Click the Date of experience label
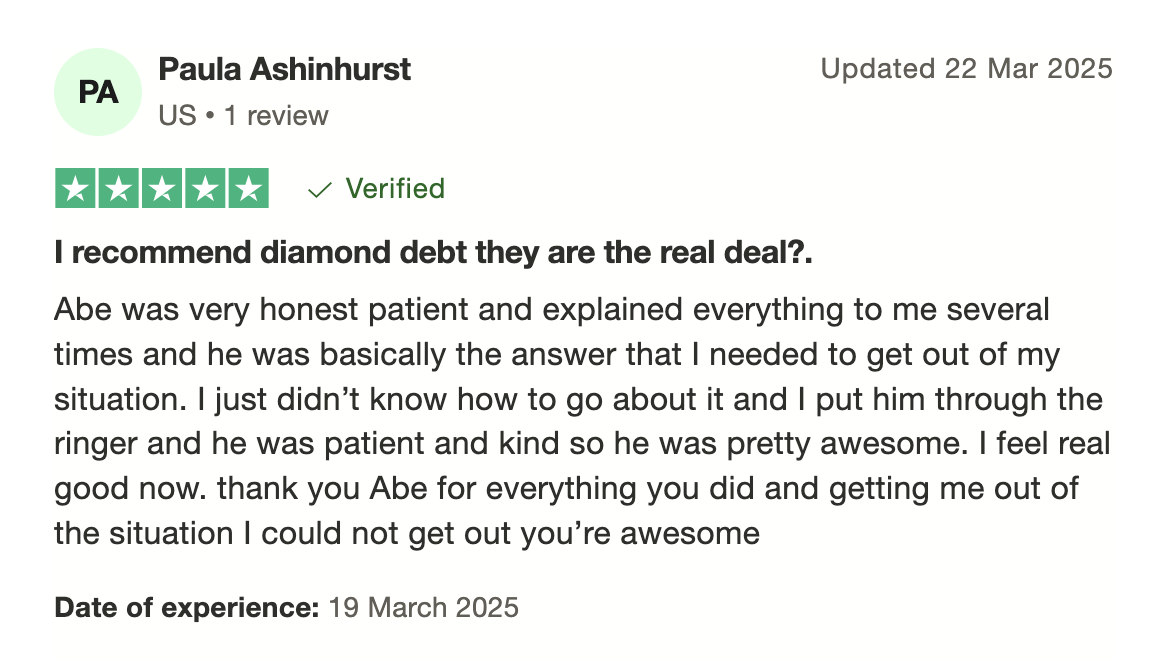The height and width of the screenshot is (662, 1170). pyautogui.click(x=187, y=608)
